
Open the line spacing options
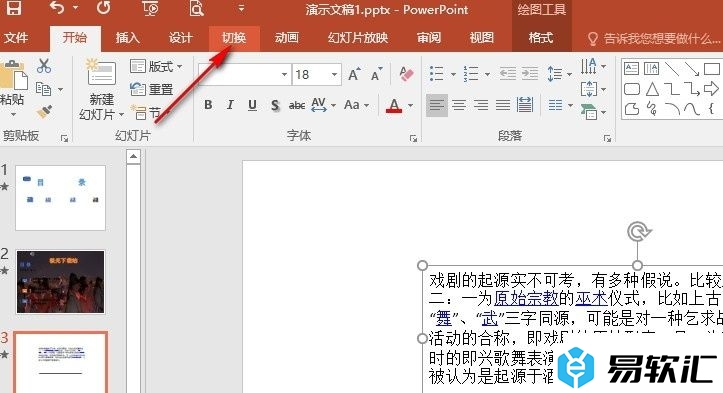[559, 74]
